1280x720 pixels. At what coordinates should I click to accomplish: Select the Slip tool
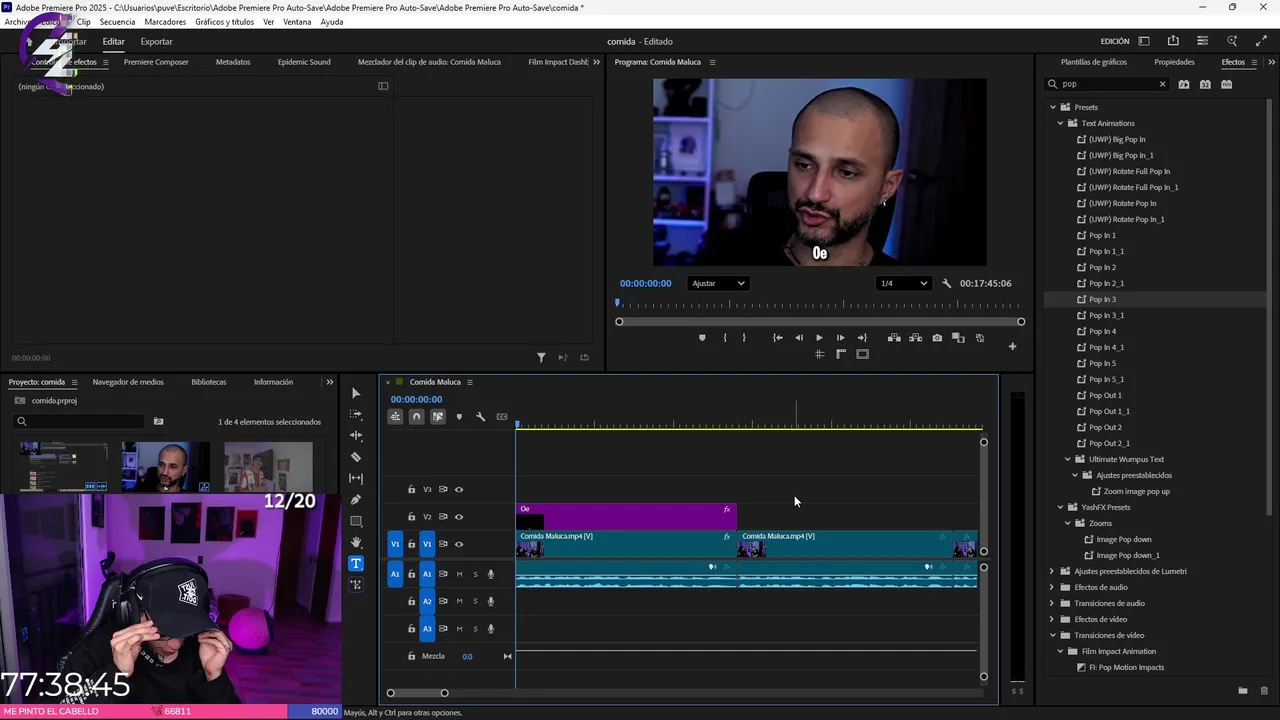pos(356,478)
